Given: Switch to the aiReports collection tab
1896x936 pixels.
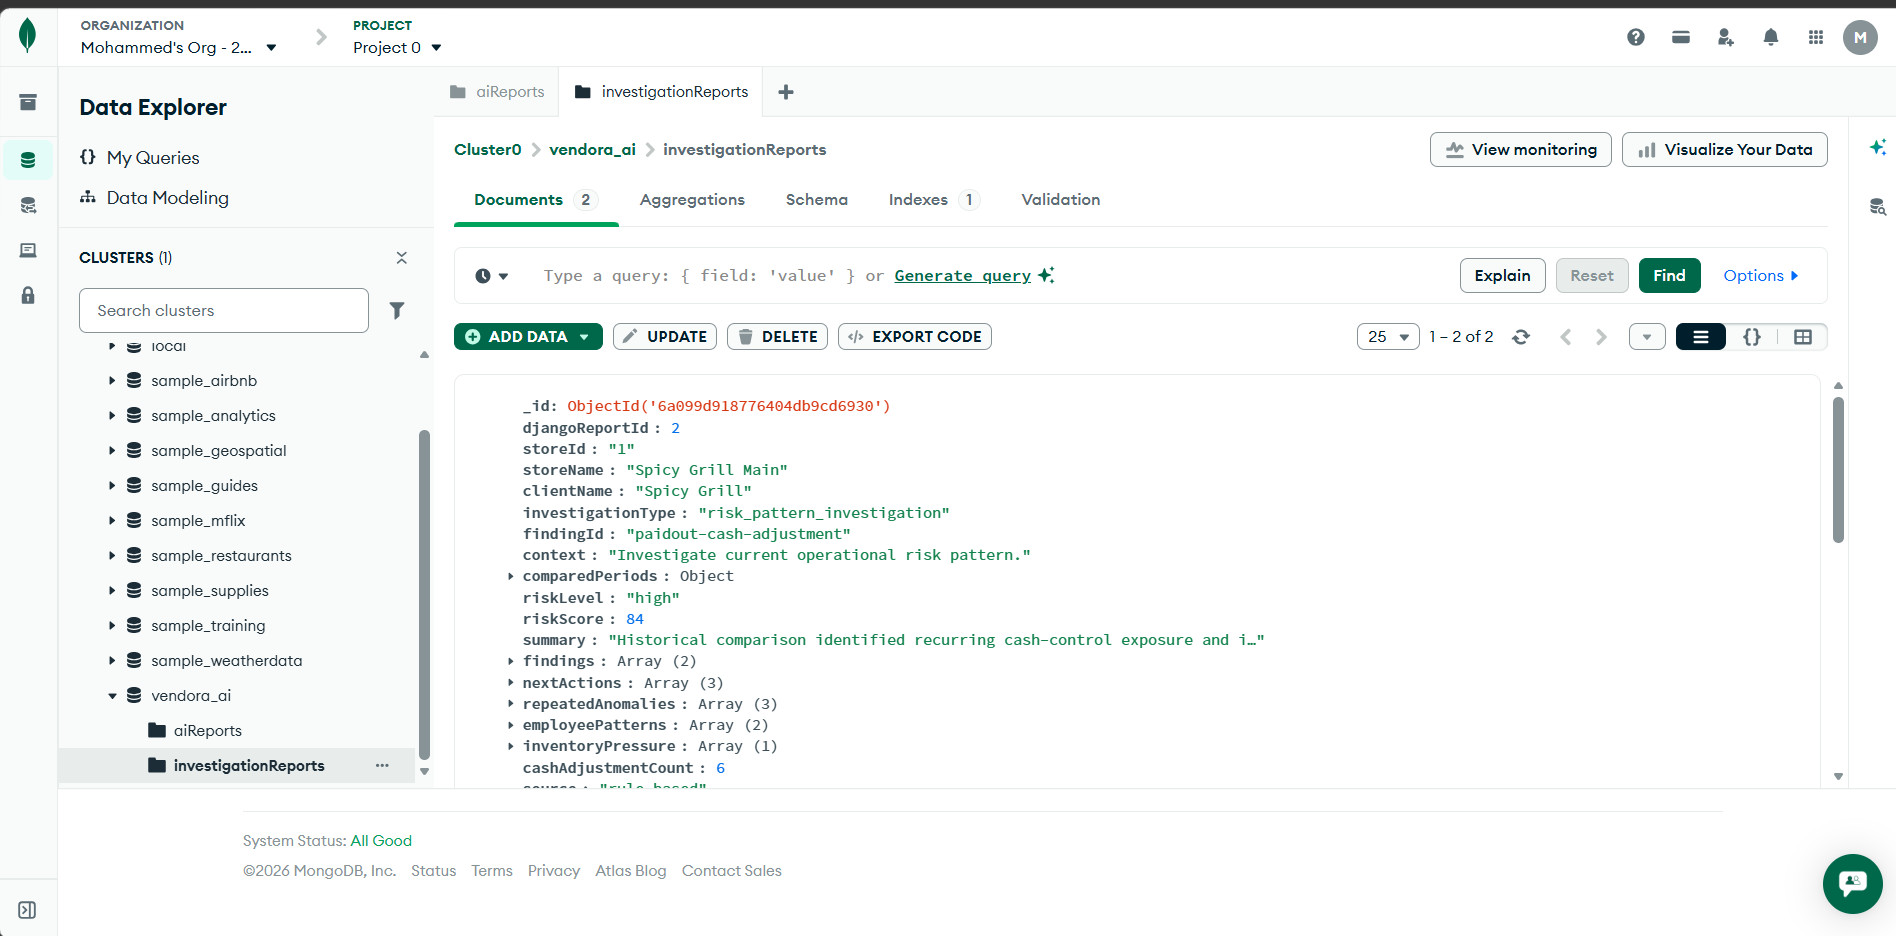Looking at the screenshot, I should tap(497, 92).
